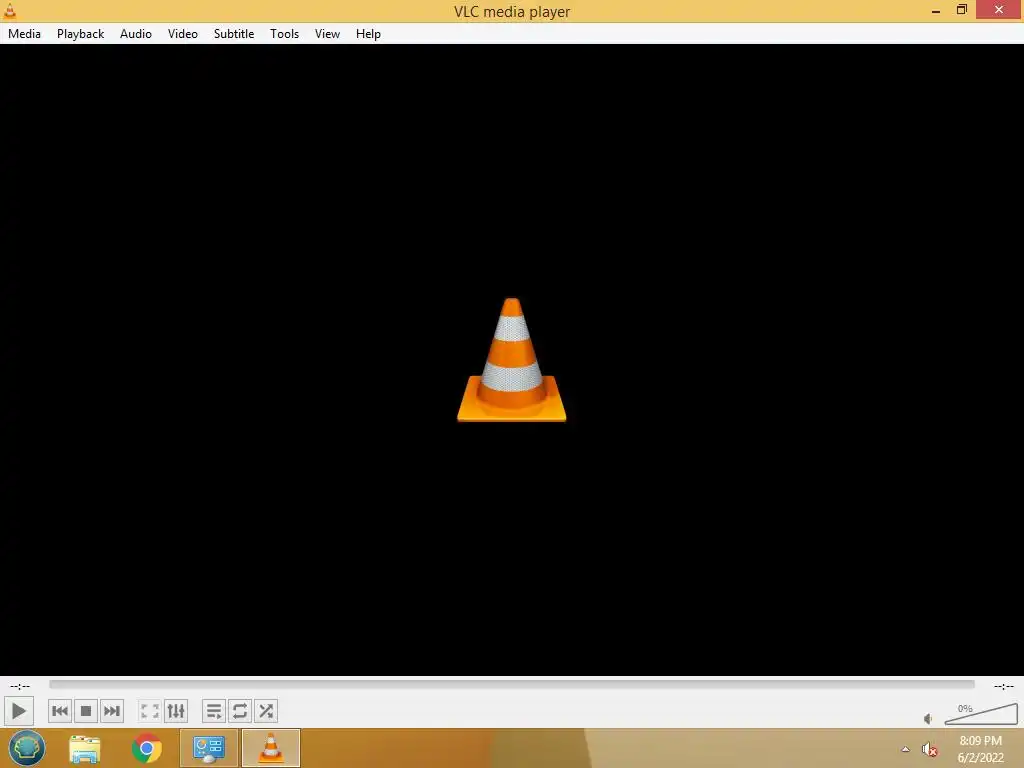Restore down the VLC window
Viewport: 1024px width, 768px height.
[x=961, y=10]
